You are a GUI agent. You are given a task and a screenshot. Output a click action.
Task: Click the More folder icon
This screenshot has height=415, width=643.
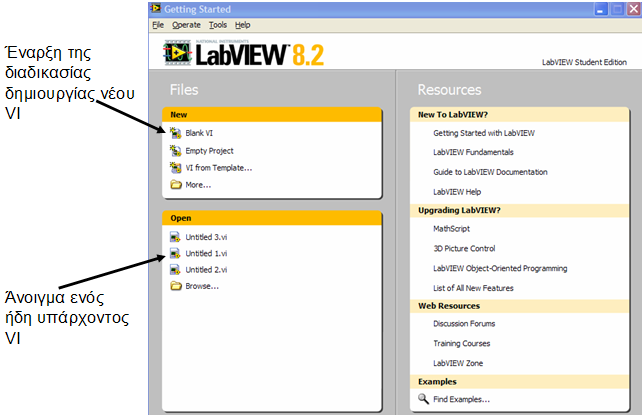point(176,185)
